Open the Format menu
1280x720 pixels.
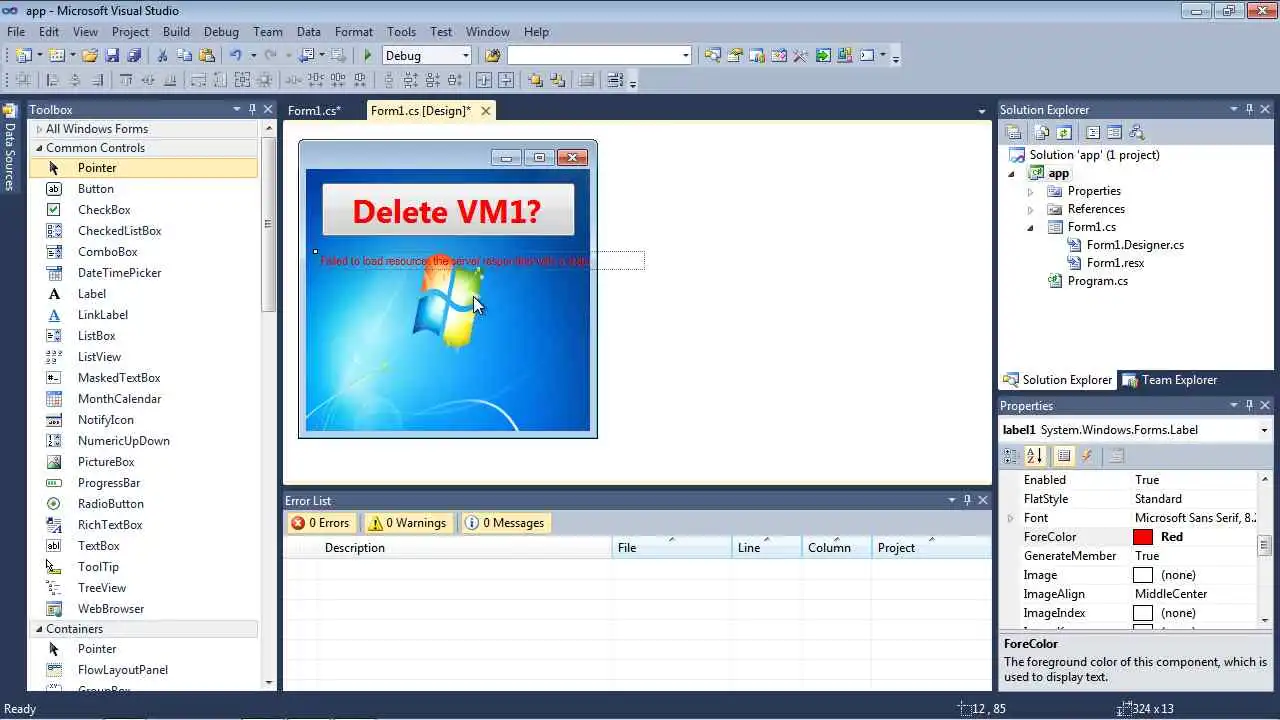[x=354, y=32]
